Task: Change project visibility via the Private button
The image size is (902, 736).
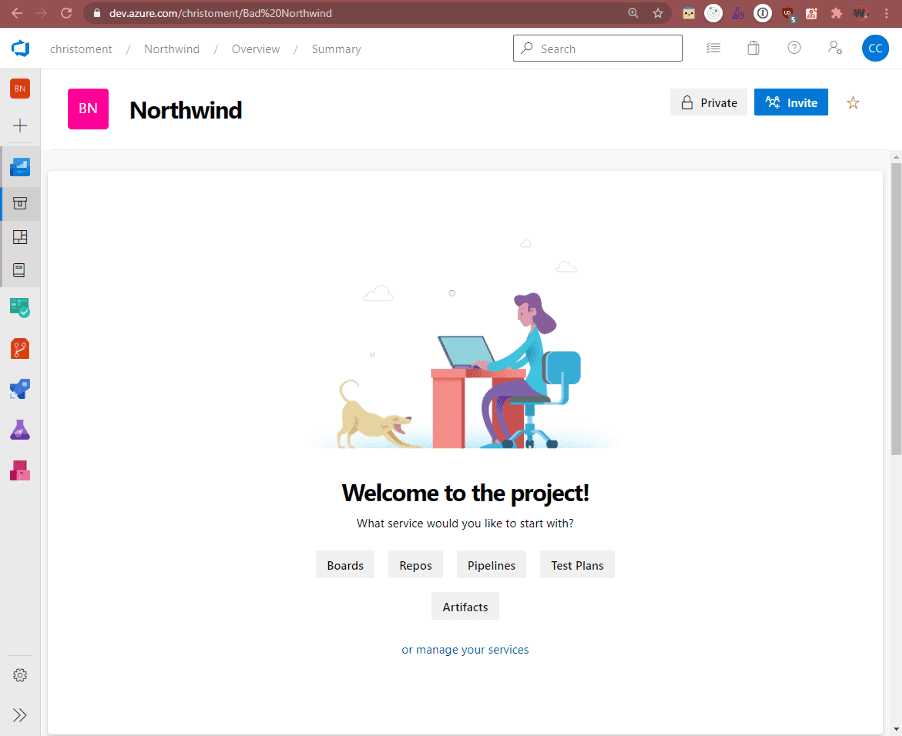Action: pos(708,103)
